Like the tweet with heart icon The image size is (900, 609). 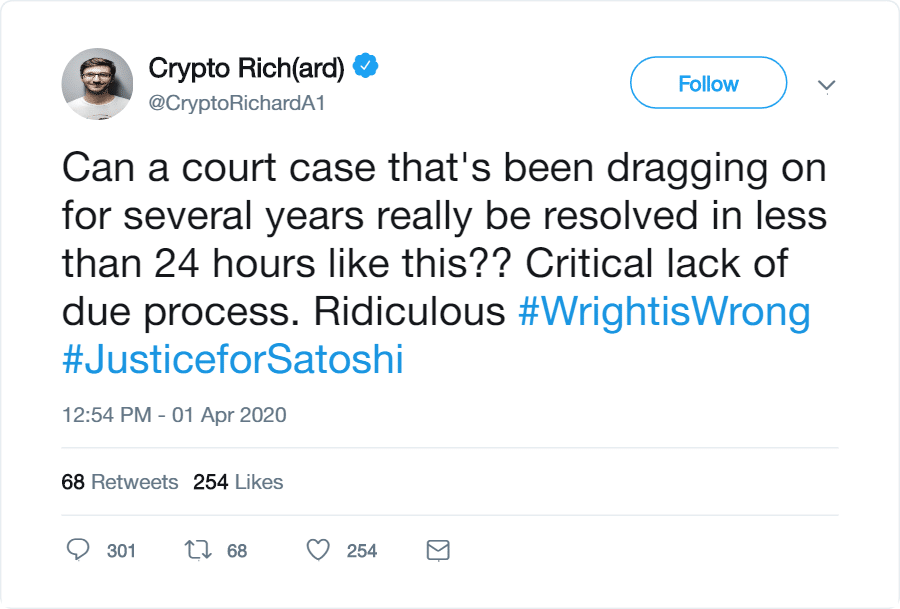pos(318,550)
